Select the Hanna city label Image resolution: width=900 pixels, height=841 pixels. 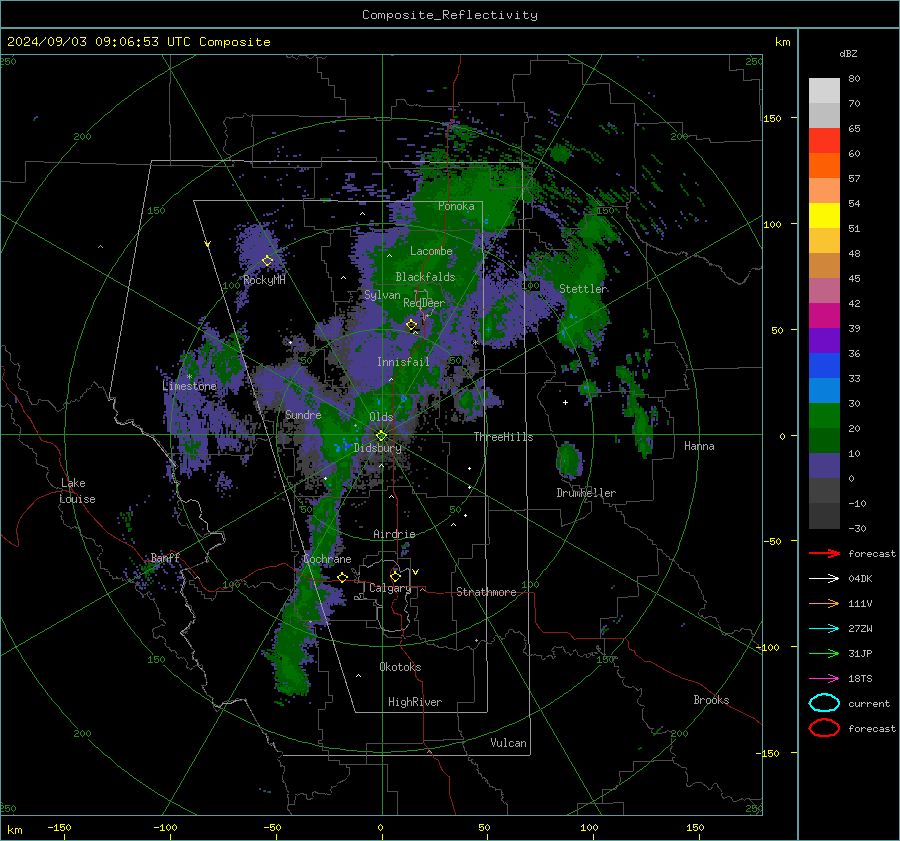pyautogui.click(x=699, y=446)
